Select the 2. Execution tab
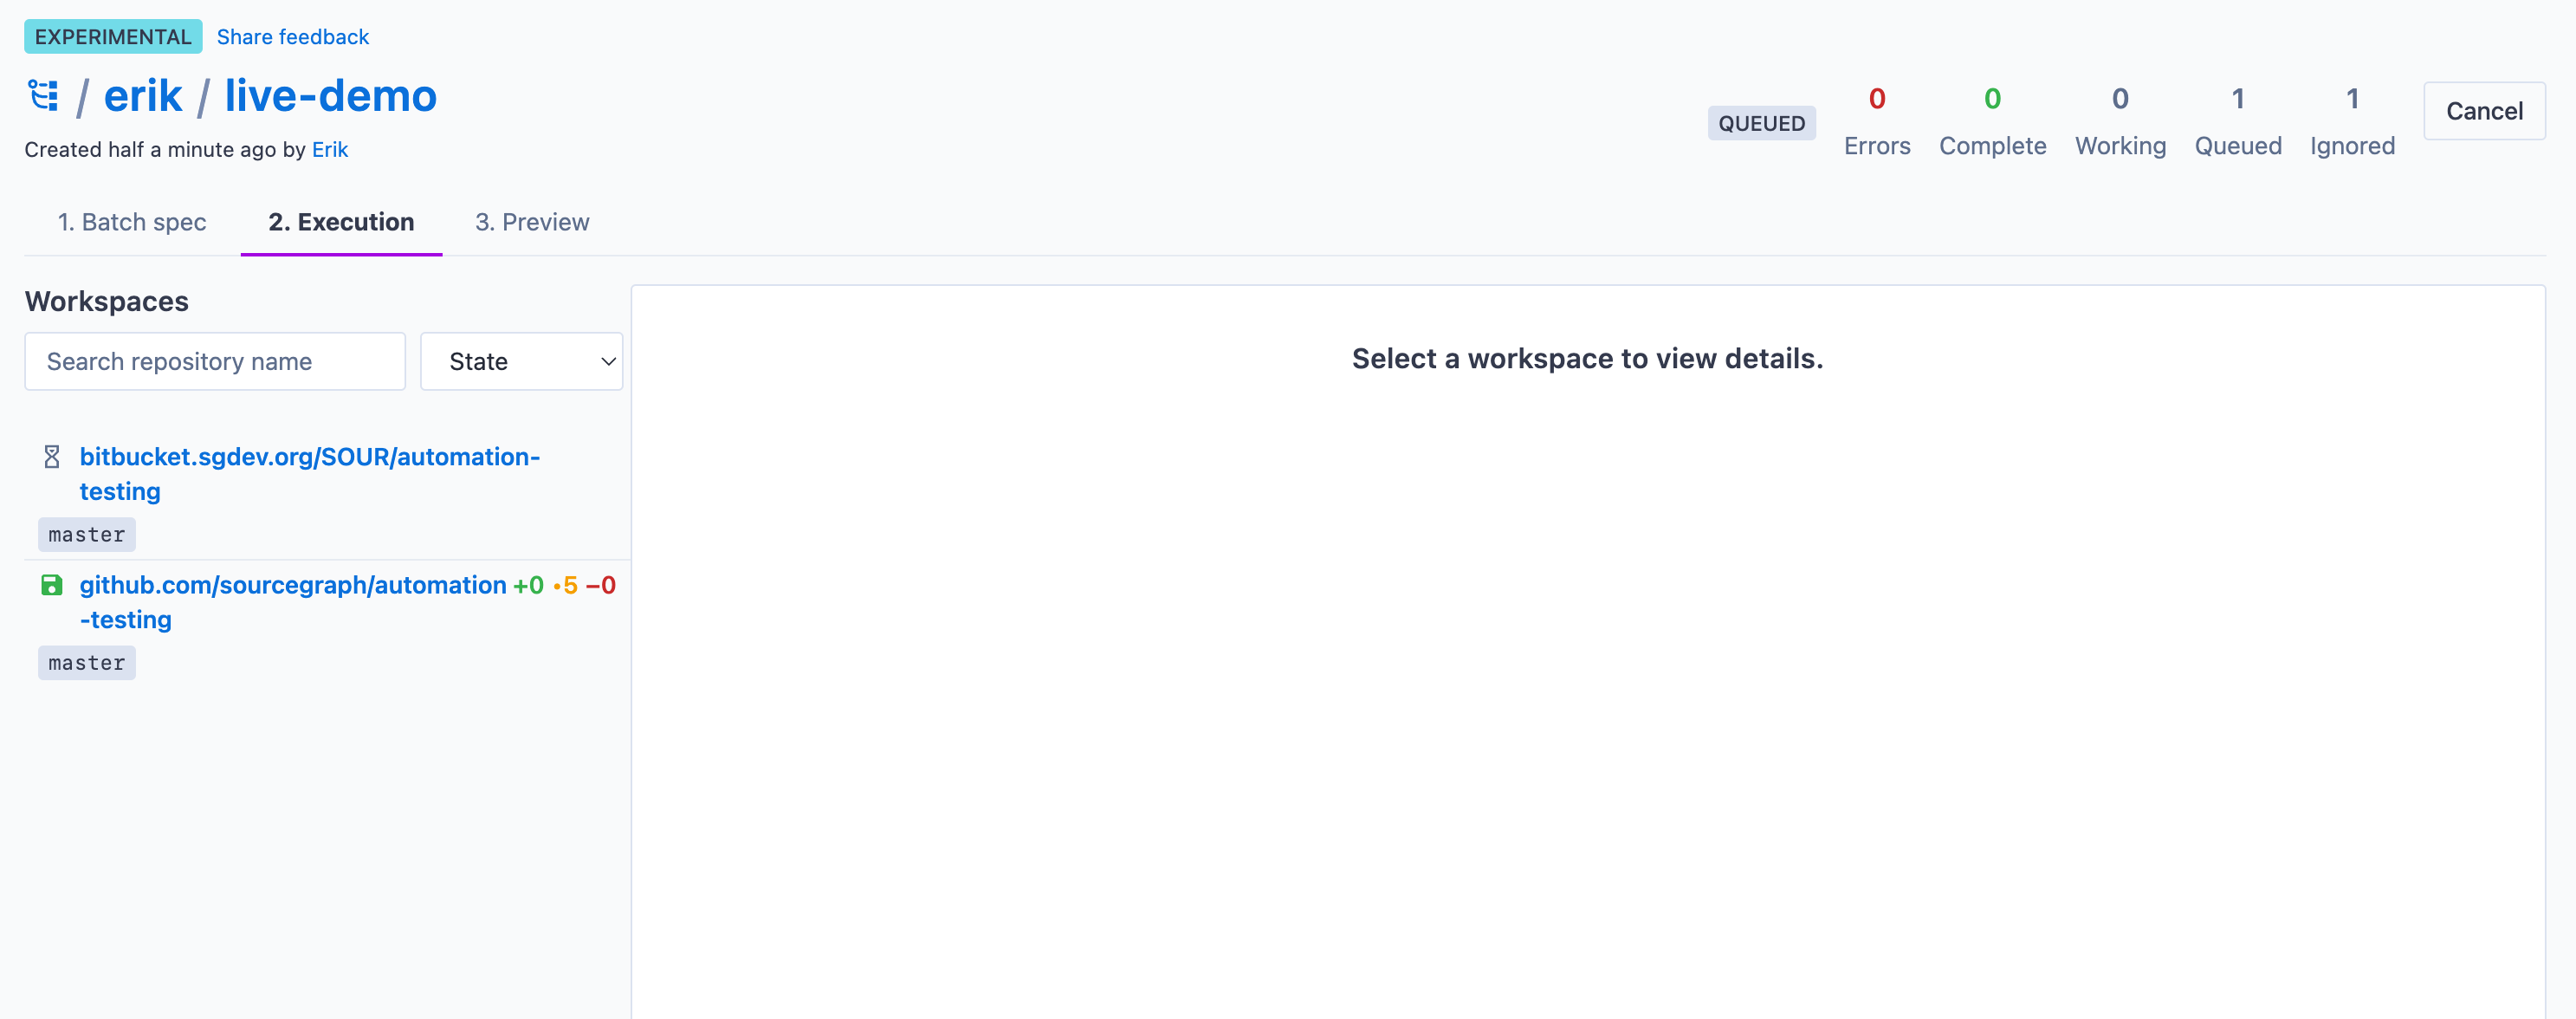This screenshot has height=1019, width=2576. tap(341, 222)
